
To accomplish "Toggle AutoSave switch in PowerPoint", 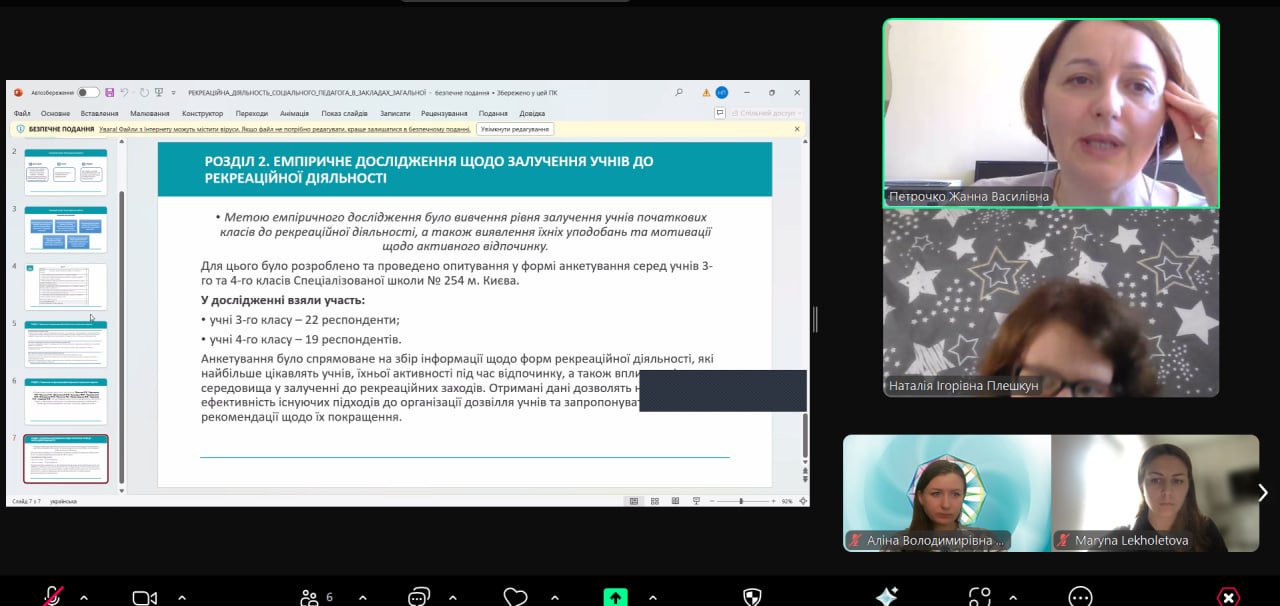I will point(88,92).
